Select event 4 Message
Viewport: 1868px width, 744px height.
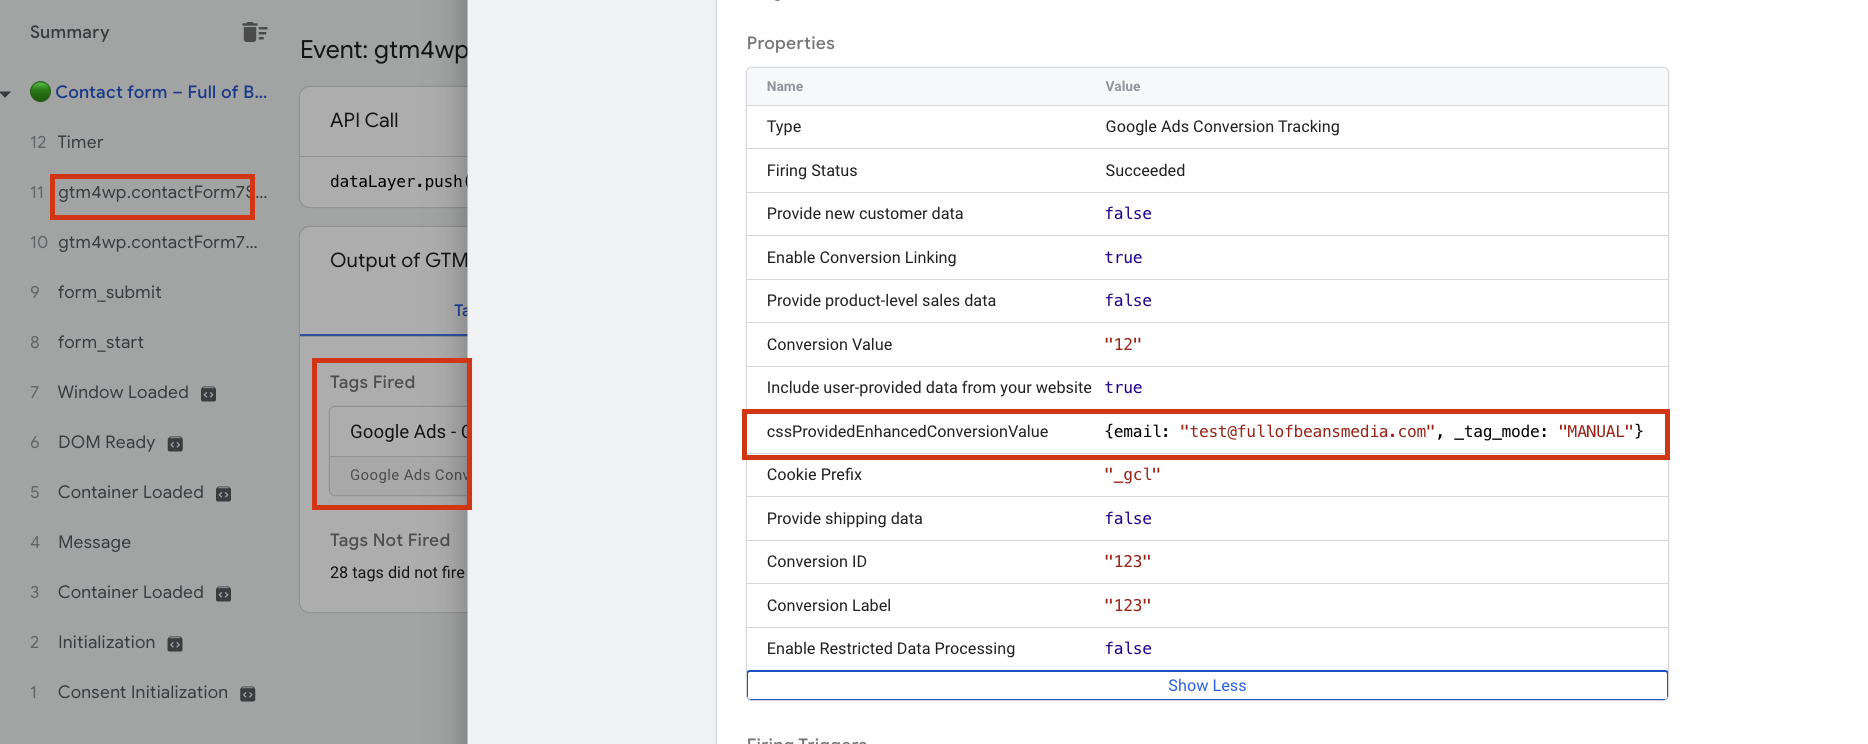tap(94, 542)
